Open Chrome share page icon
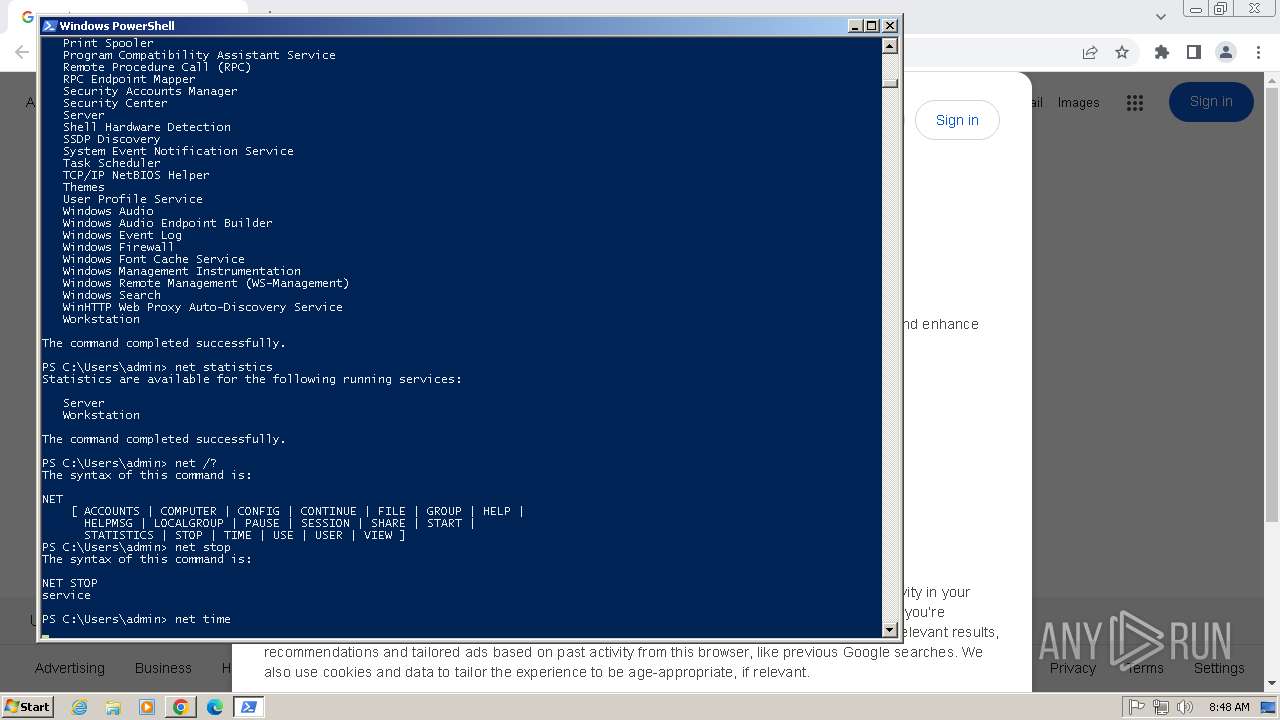This screenshot has width=1280, height=720. tap(1090, 52)
